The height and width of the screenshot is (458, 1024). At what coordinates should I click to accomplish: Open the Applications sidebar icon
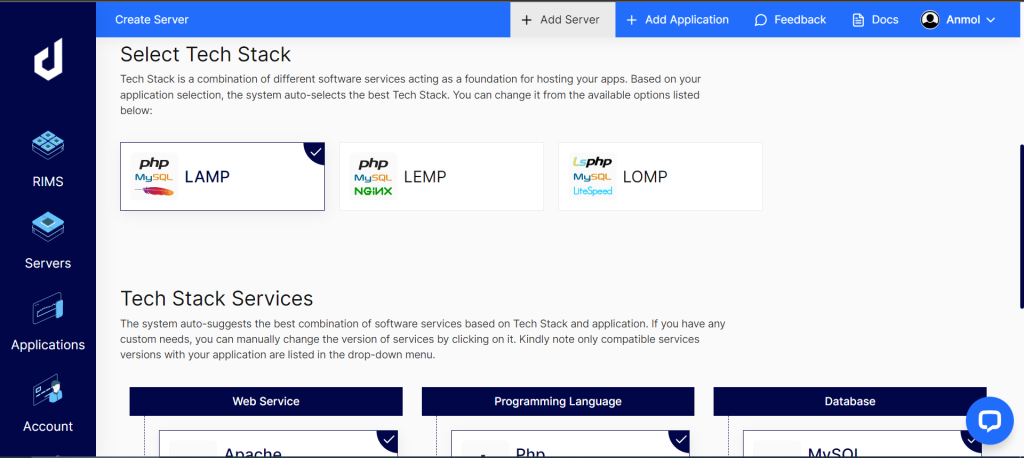[48, 309]
